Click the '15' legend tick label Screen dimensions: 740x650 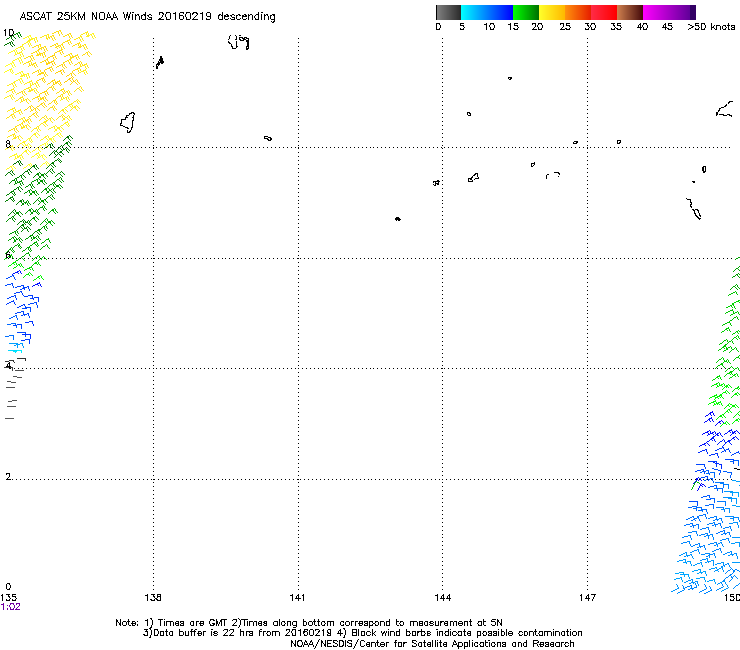(513, 27)
